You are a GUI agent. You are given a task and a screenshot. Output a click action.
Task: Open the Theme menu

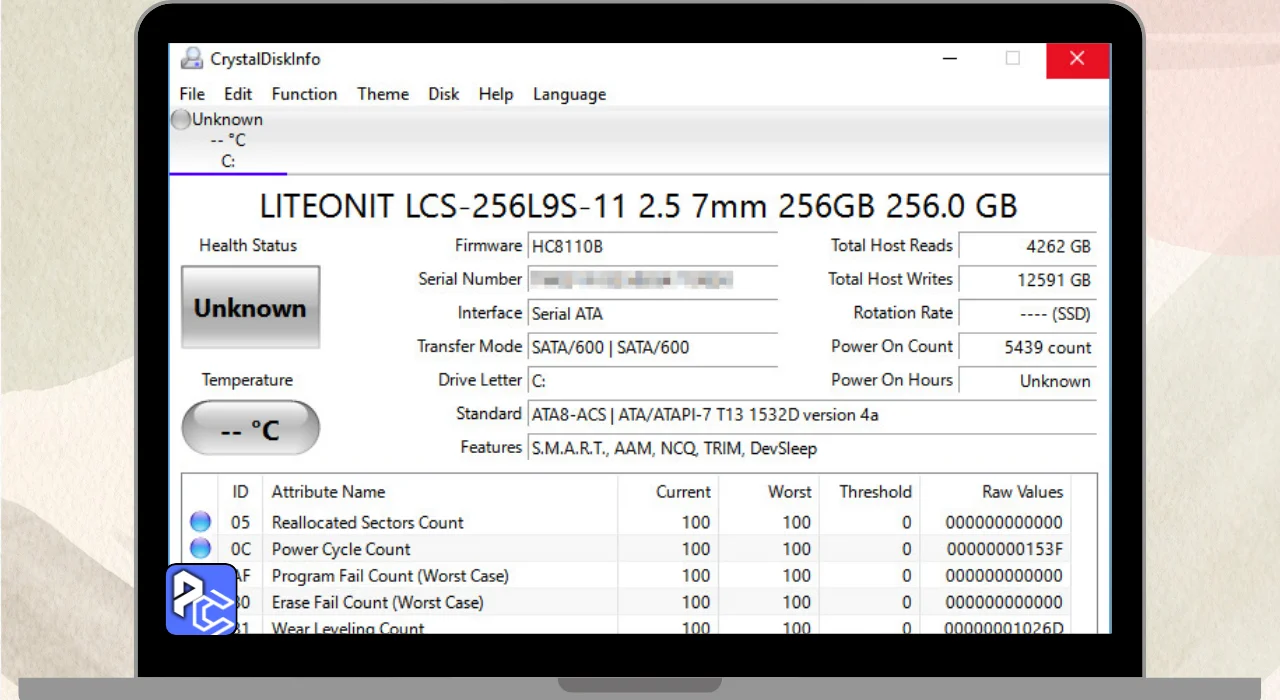coord(383,94)
